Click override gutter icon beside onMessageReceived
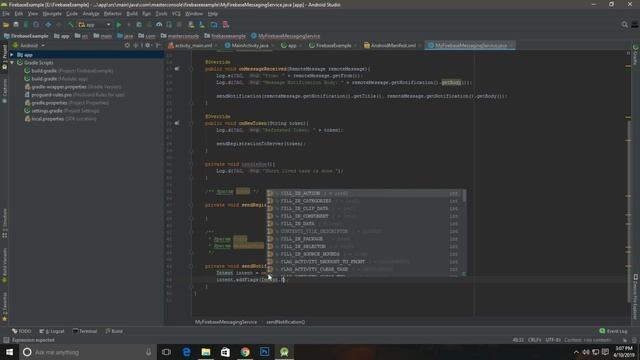The height and width of the screenshot is (360, 640). 177,69
